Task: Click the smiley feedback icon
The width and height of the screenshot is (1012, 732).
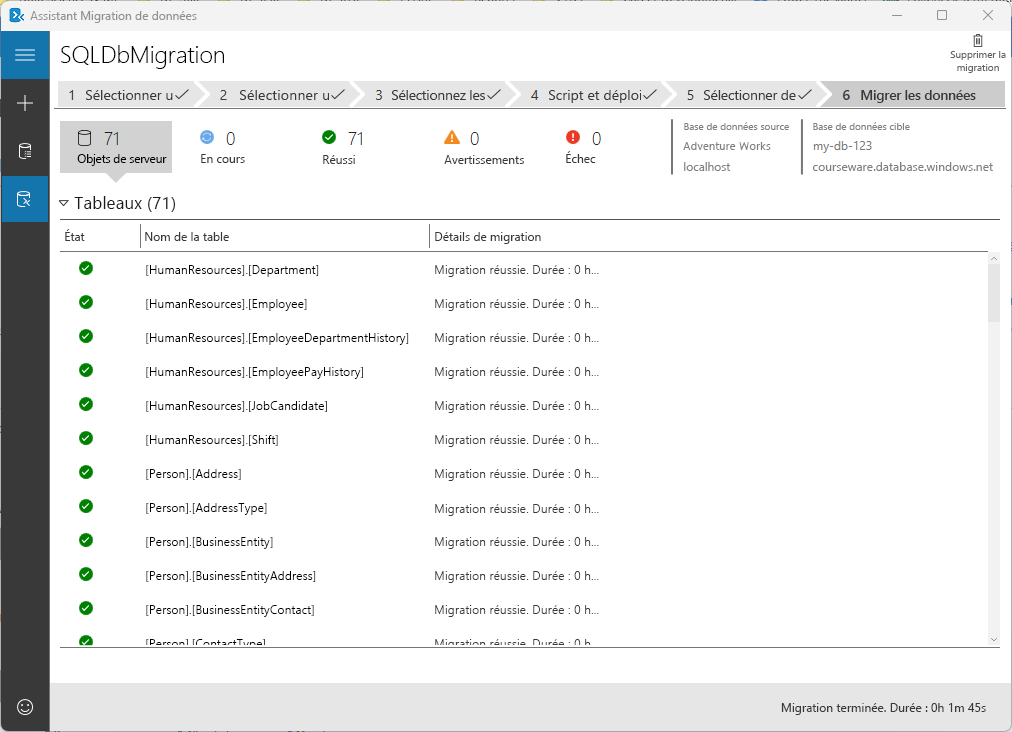Action: tap(25, 707)
